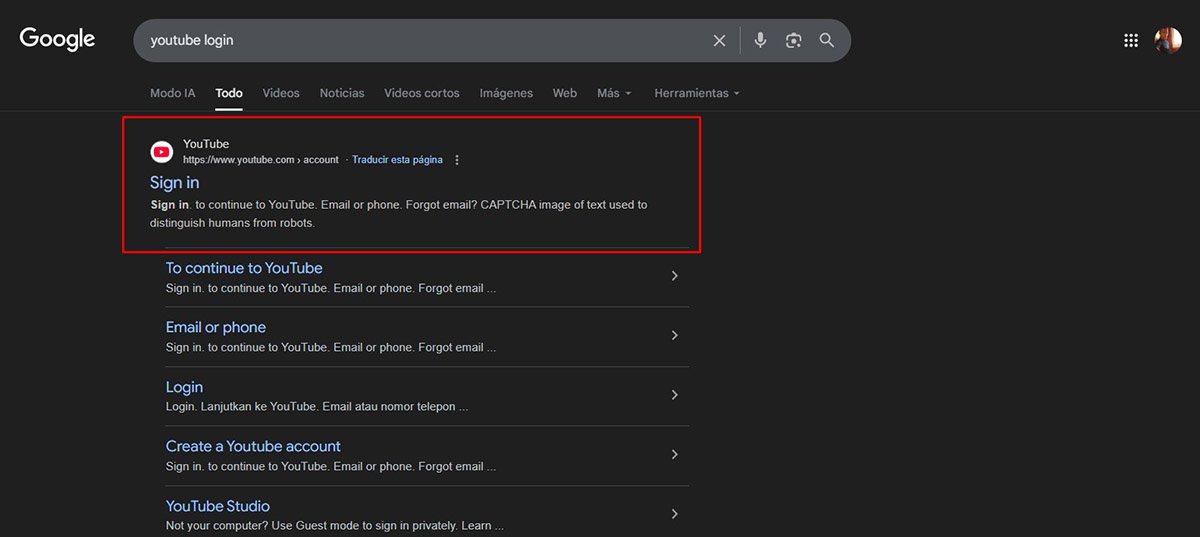Viewport: 1200px width, 537px height.
Task: Open the 'Email or phone' sitelink
Action: 216,327
